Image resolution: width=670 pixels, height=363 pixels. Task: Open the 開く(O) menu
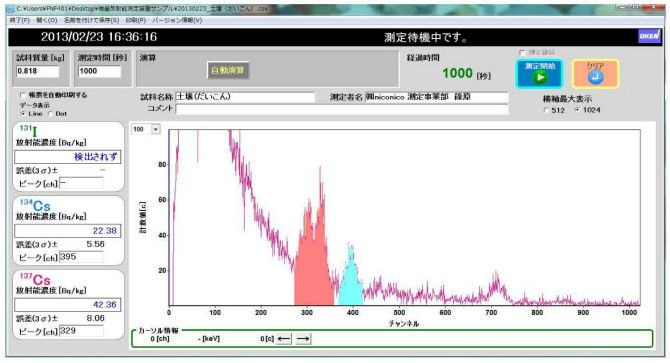coord(47,20)
